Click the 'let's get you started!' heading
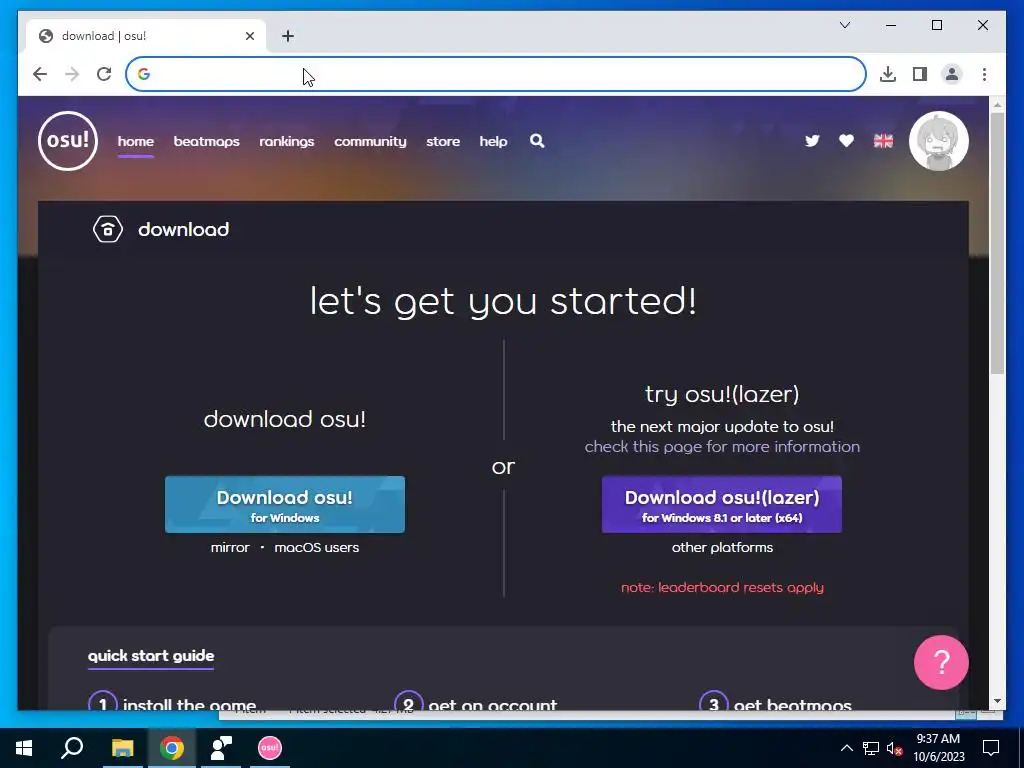 pyautogui.click(x=503, y=301)
